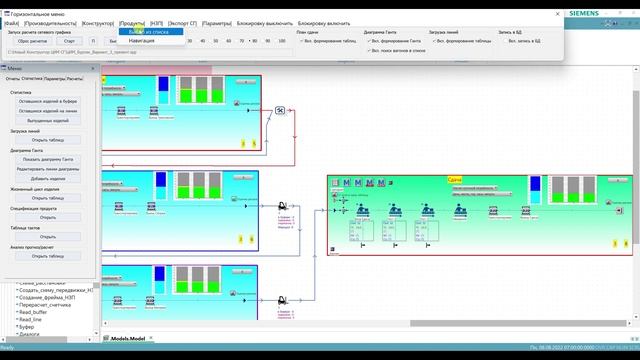640x360 pixels.
Task: Click the fourth M method icon in the Сдача frame
Action: pos(381,183)
